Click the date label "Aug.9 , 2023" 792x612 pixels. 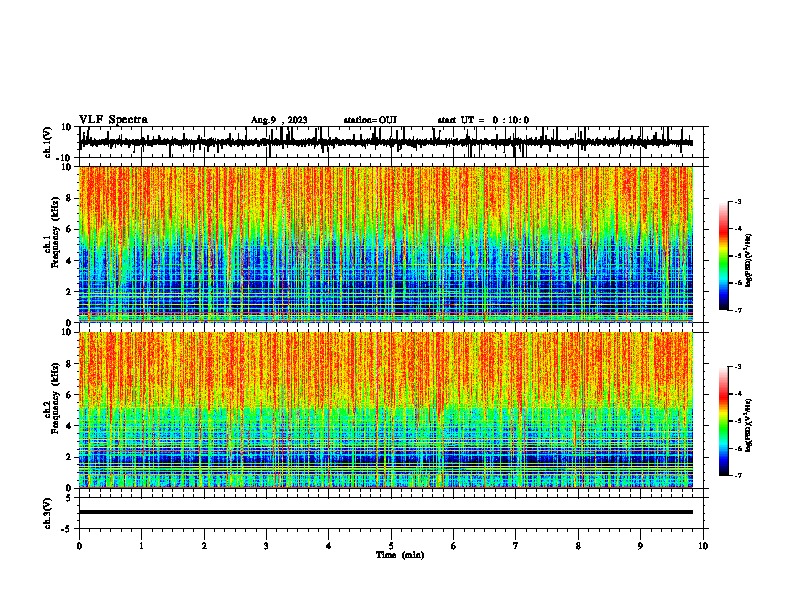tap(279, 120)
